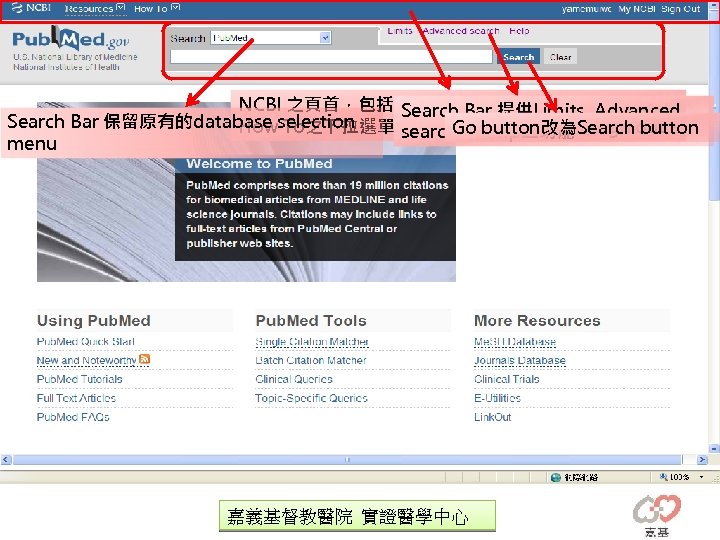Open Clinical Queries link
The height and width of the screenshot is (540, 720).
pyautogui.click(x=294, y=379)
